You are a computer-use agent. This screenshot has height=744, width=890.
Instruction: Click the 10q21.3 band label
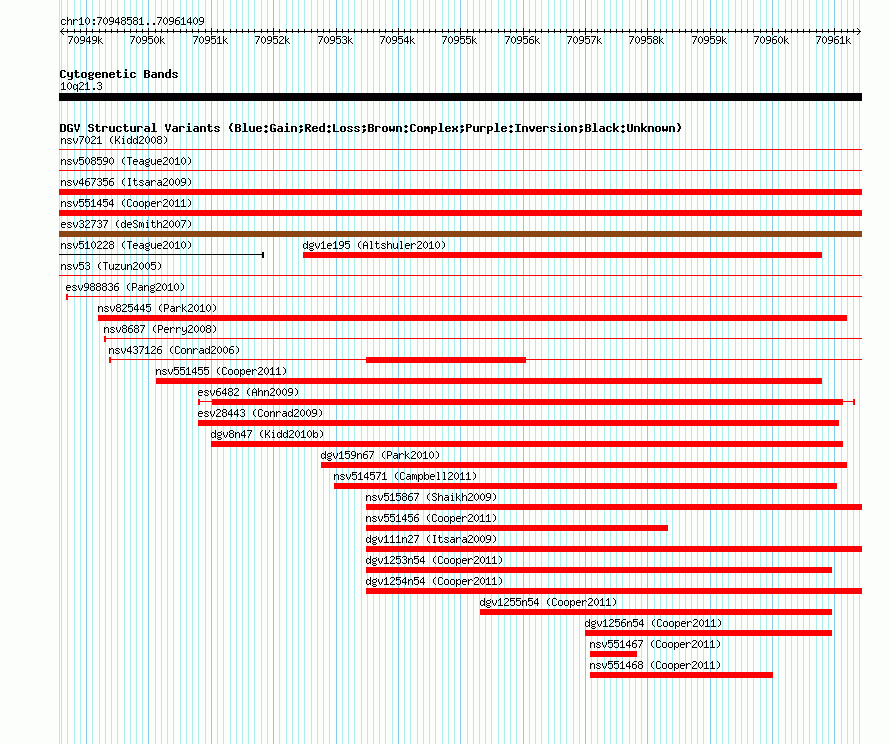tap(81, 86)
